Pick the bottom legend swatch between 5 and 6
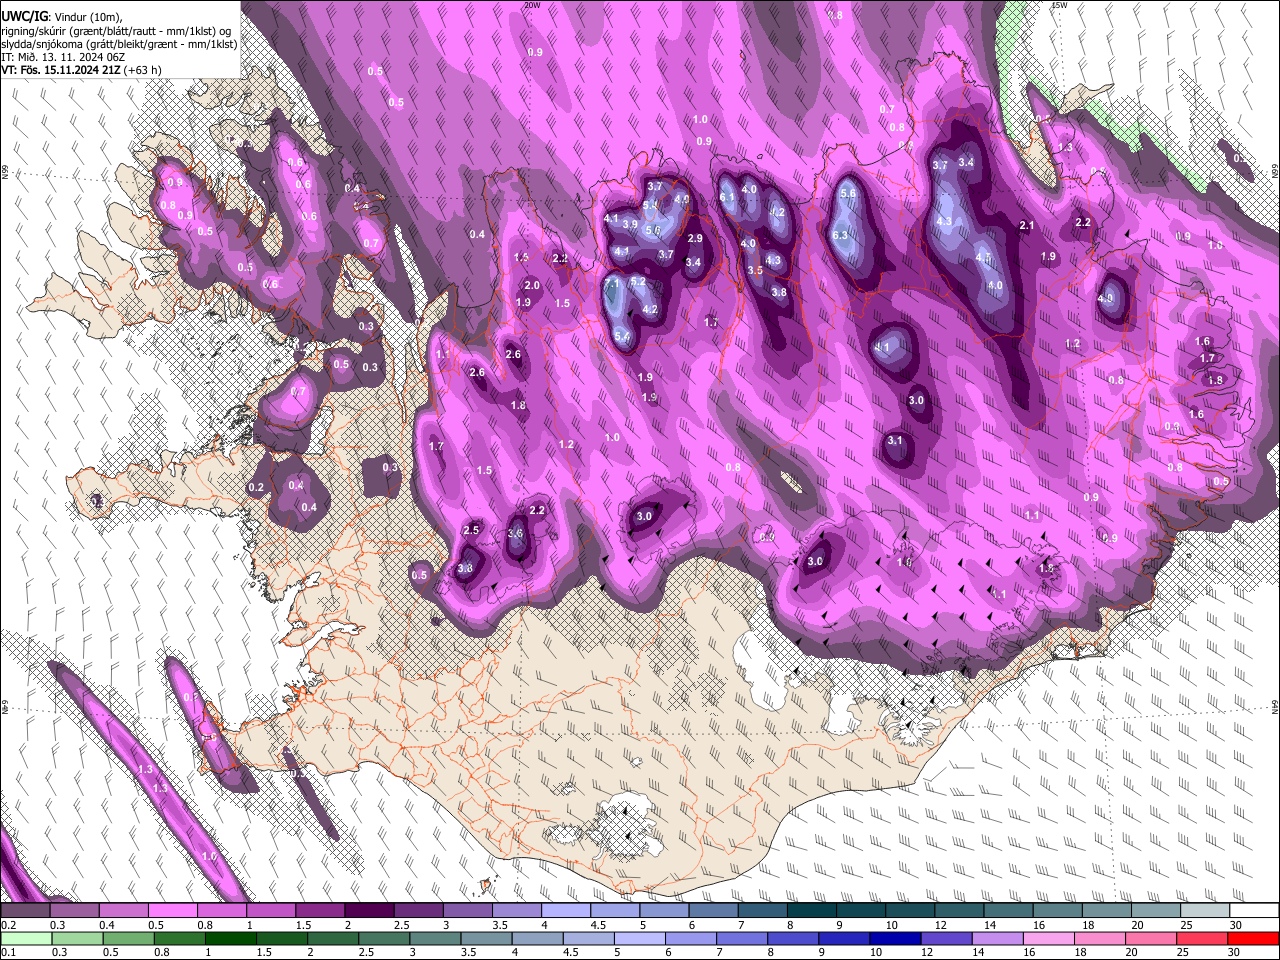The height and width of the screenshot is (960, 1280). click(639, 938)
